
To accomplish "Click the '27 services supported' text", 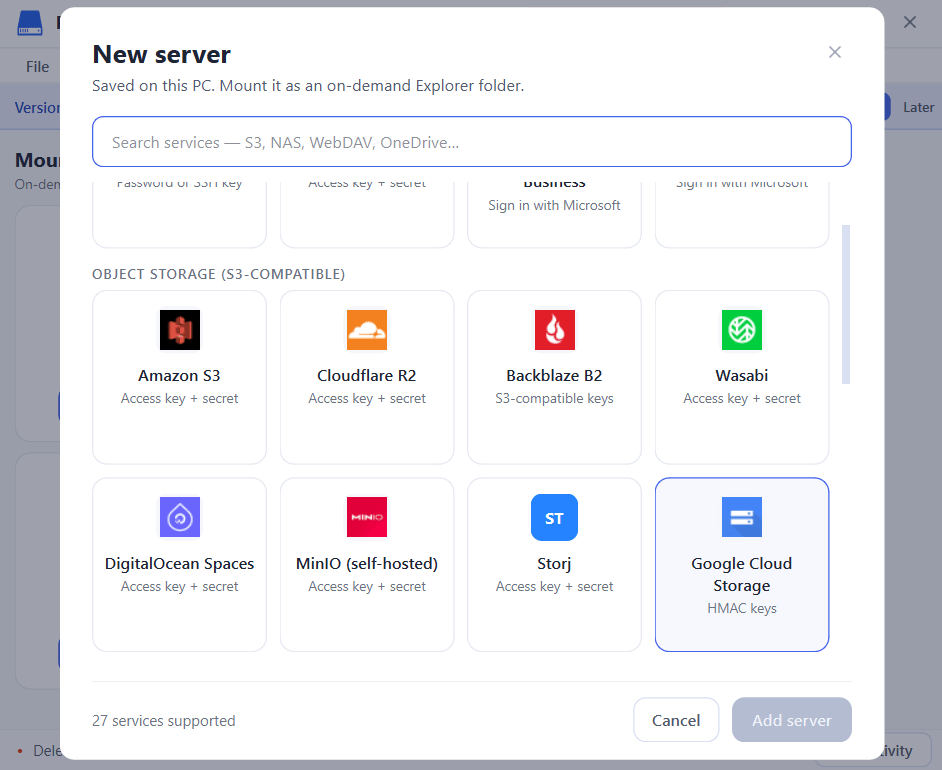I will point(163,721).
